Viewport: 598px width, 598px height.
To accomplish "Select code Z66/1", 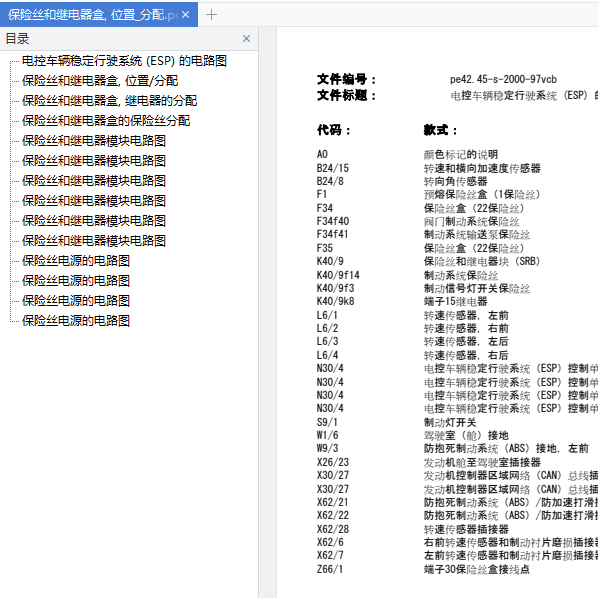I will (330, 569).
